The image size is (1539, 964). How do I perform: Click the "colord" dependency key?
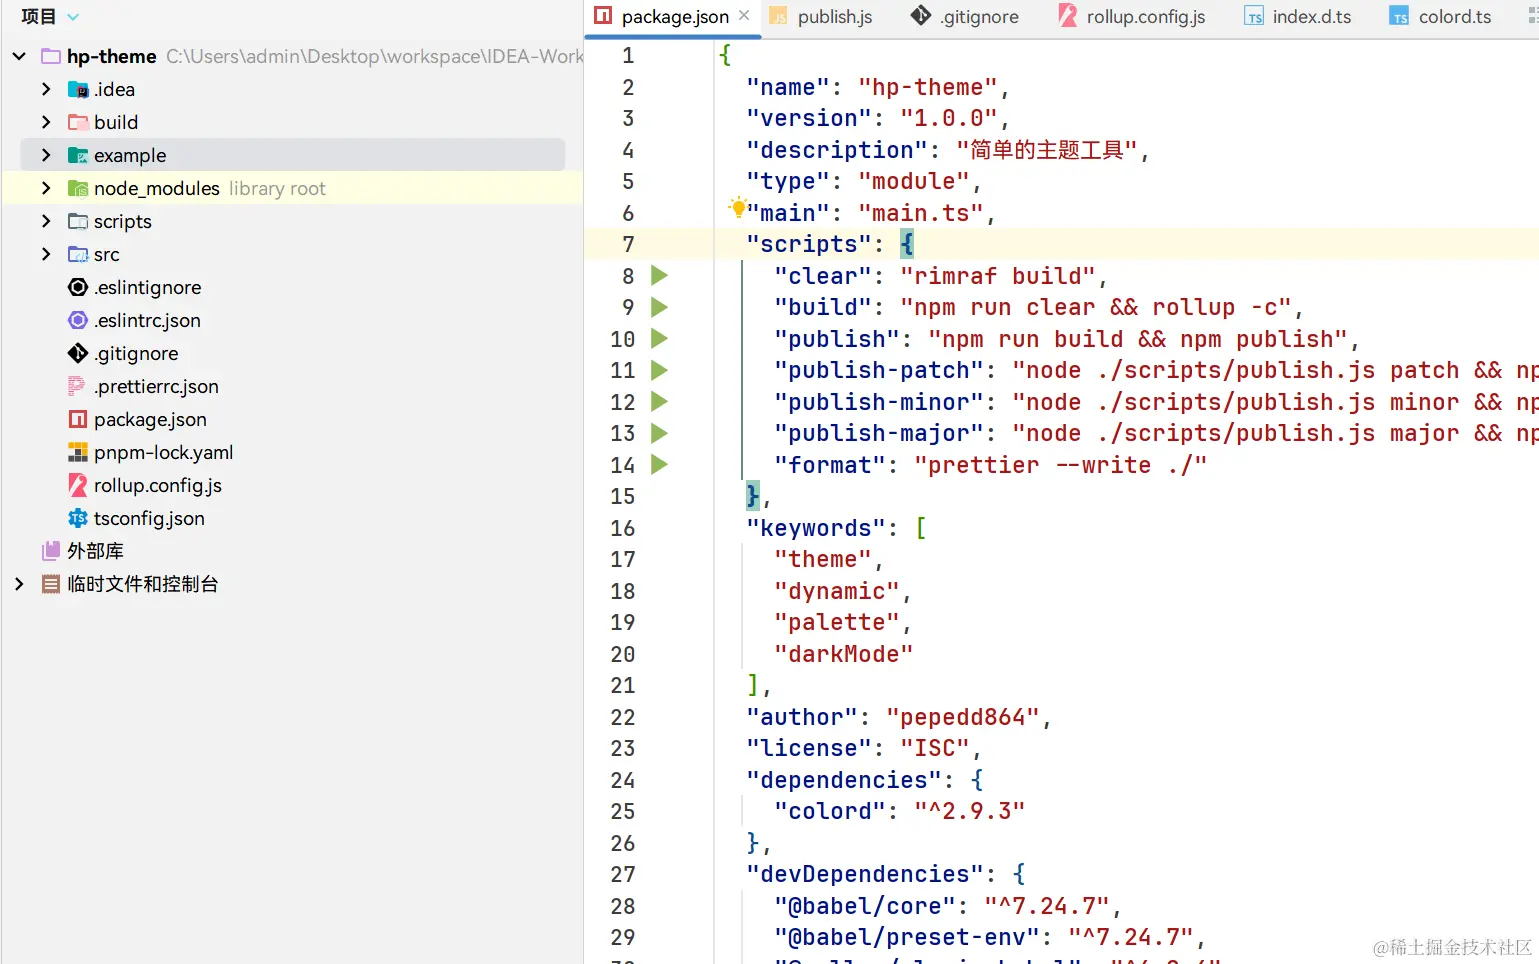[830, 811]
